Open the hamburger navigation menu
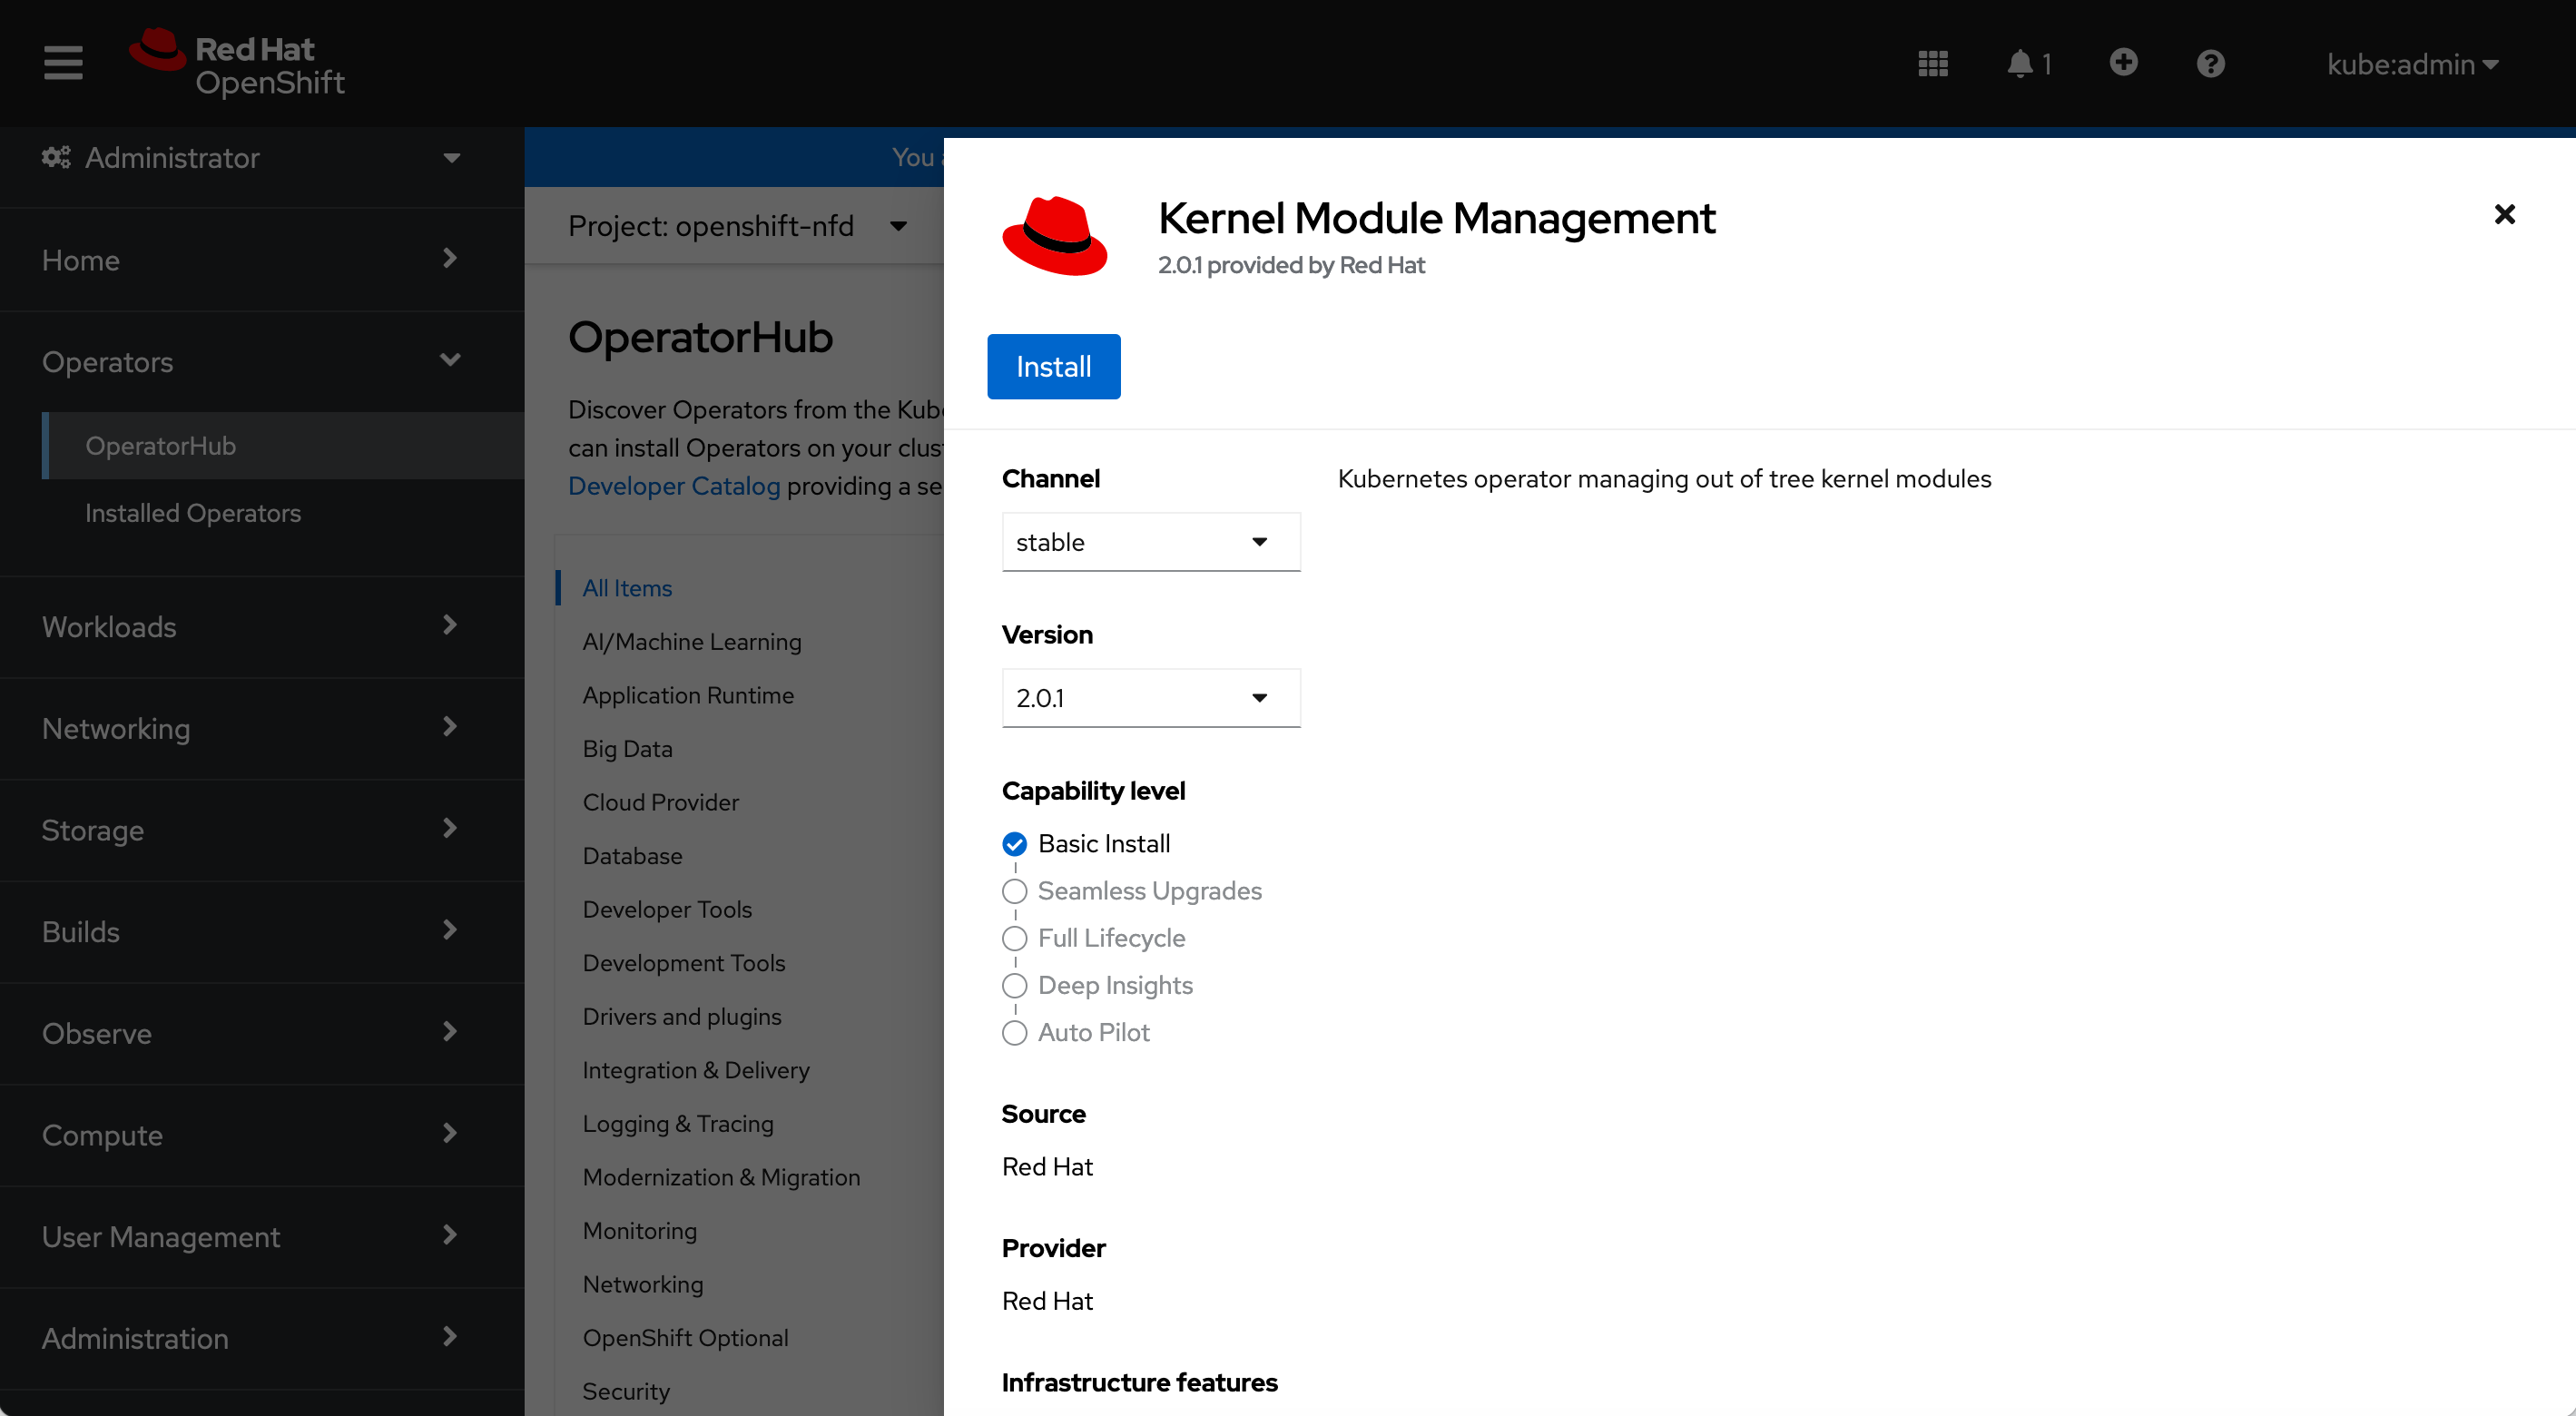Viewport: 2576px width, 1416px height. pyautogui.click(x=63, y=63)
